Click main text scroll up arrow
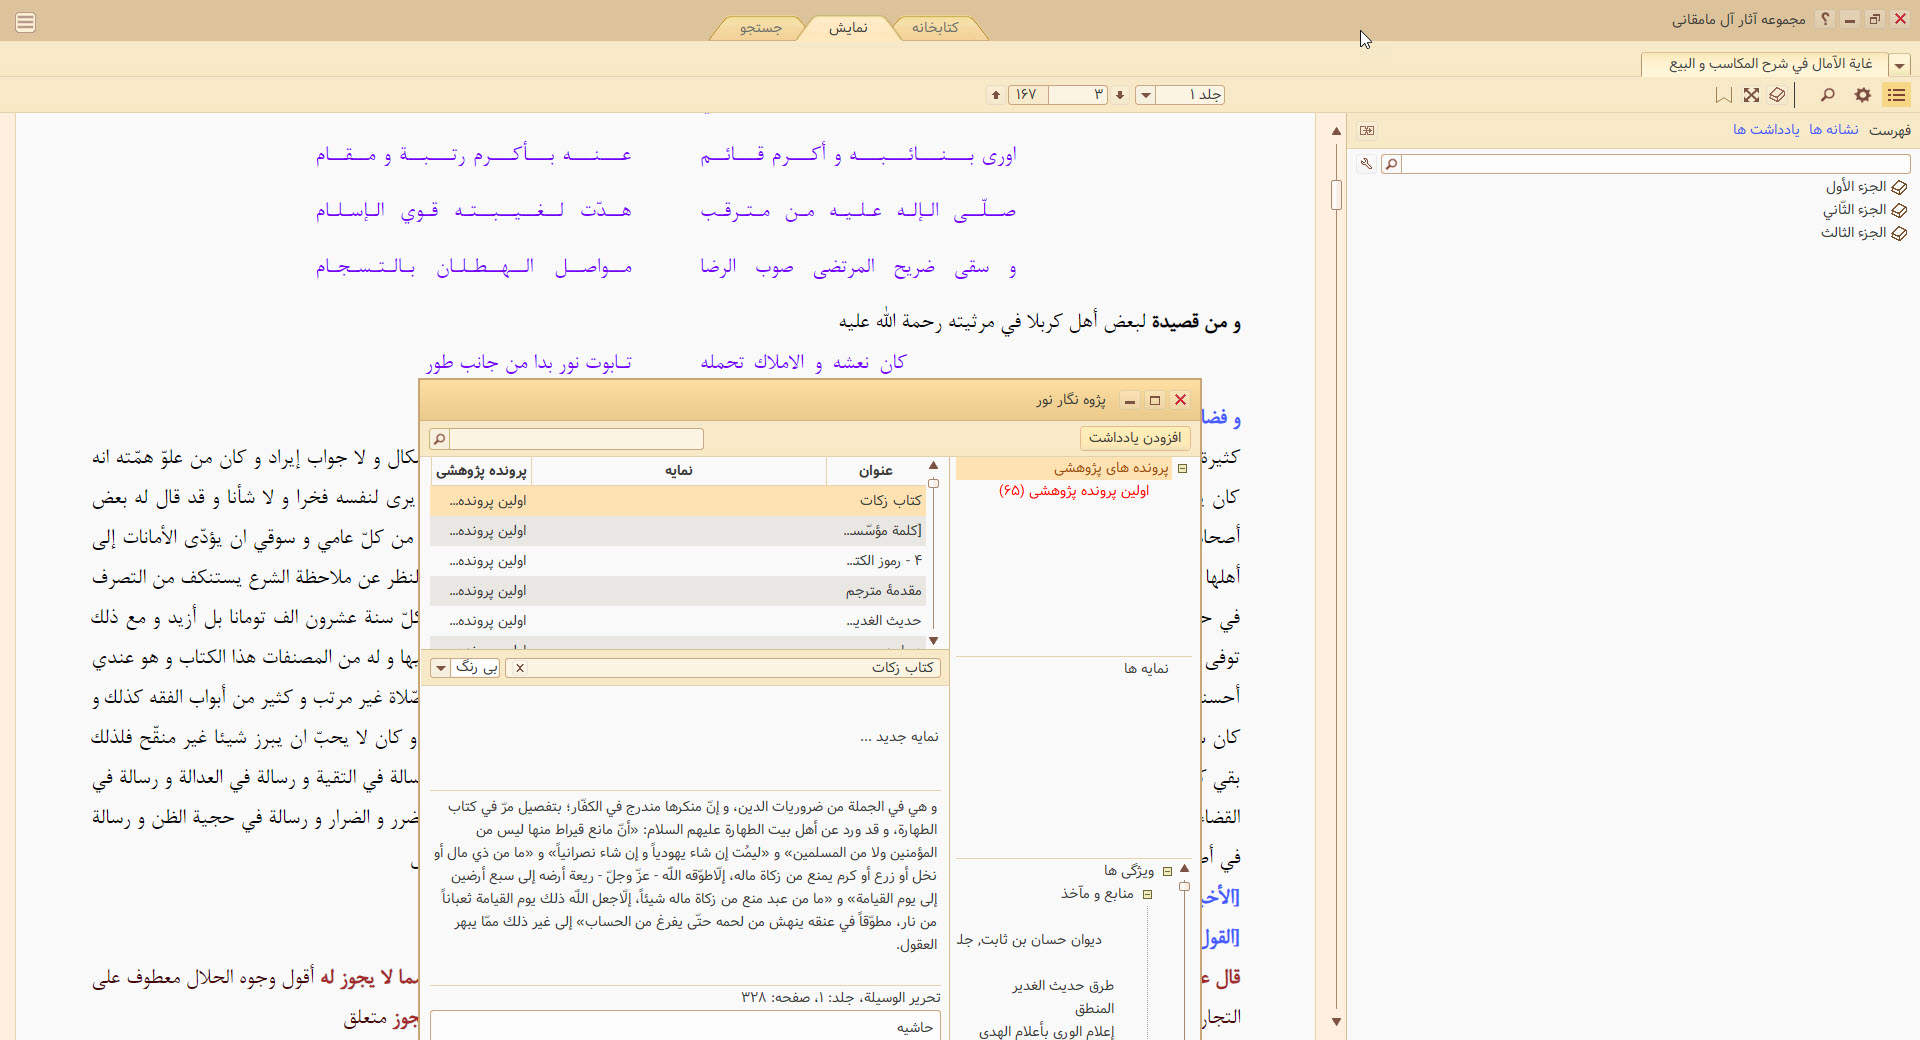1920x1040 pixels. click(x=1336, y=131)
